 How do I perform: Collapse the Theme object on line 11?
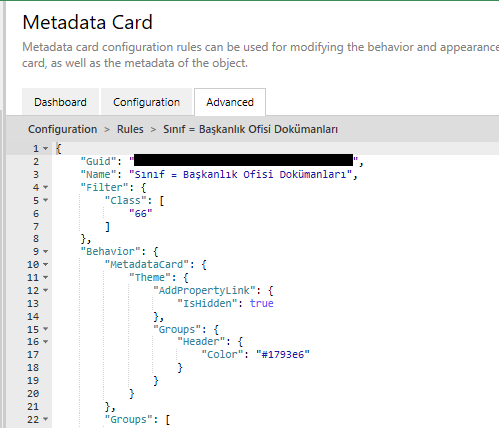point(46,278)
